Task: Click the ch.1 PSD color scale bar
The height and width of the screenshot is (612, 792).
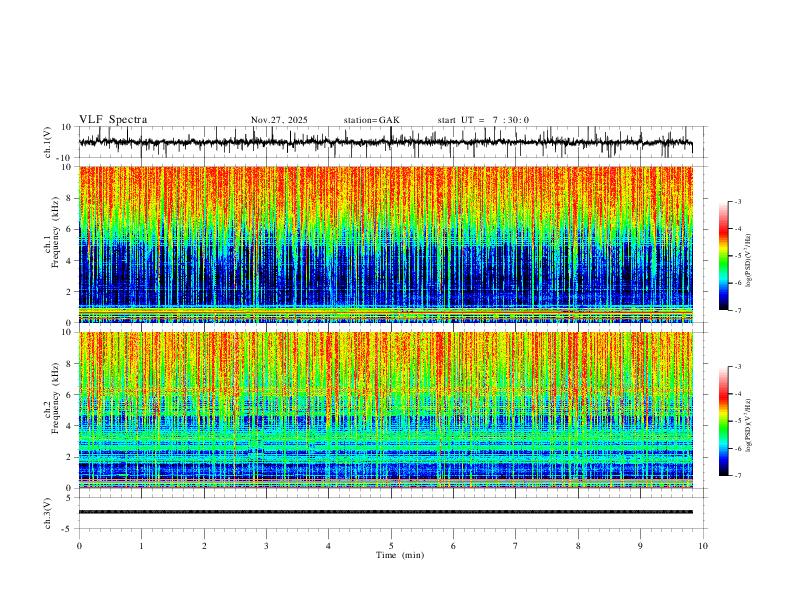Action: (724, 256)
